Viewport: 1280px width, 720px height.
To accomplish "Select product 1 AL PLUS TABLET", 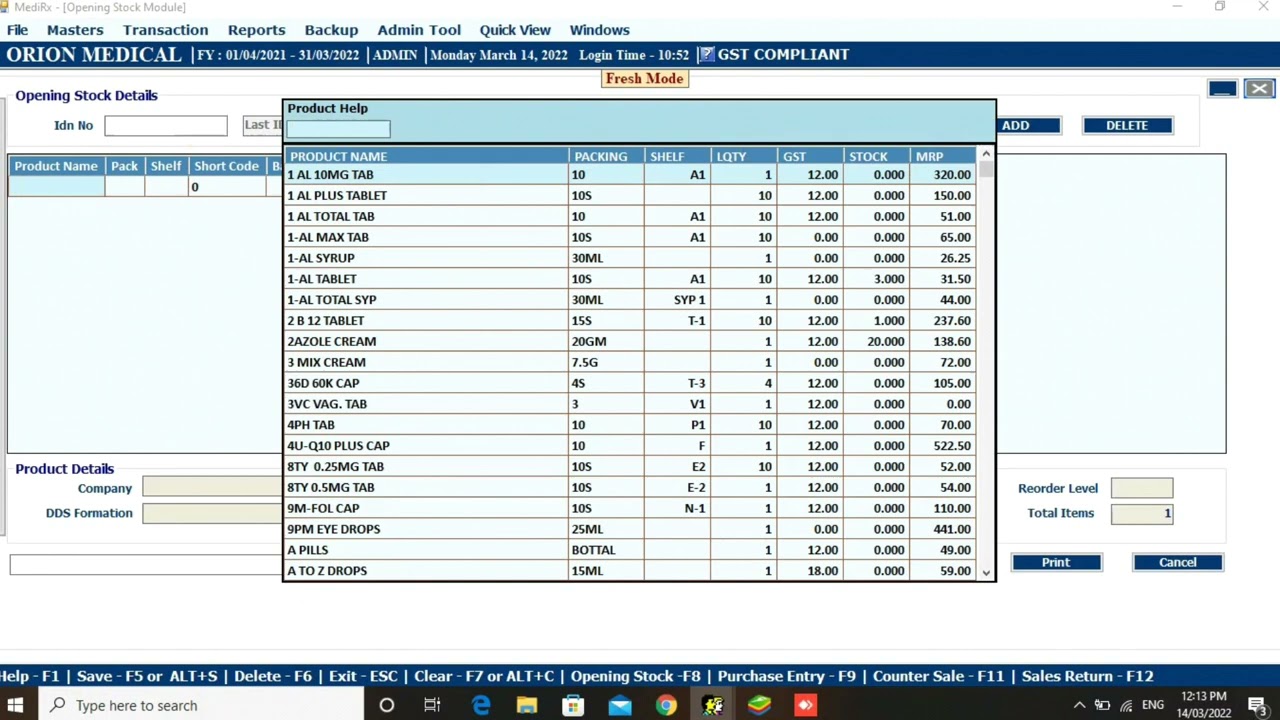I will (x=630, y=196).
